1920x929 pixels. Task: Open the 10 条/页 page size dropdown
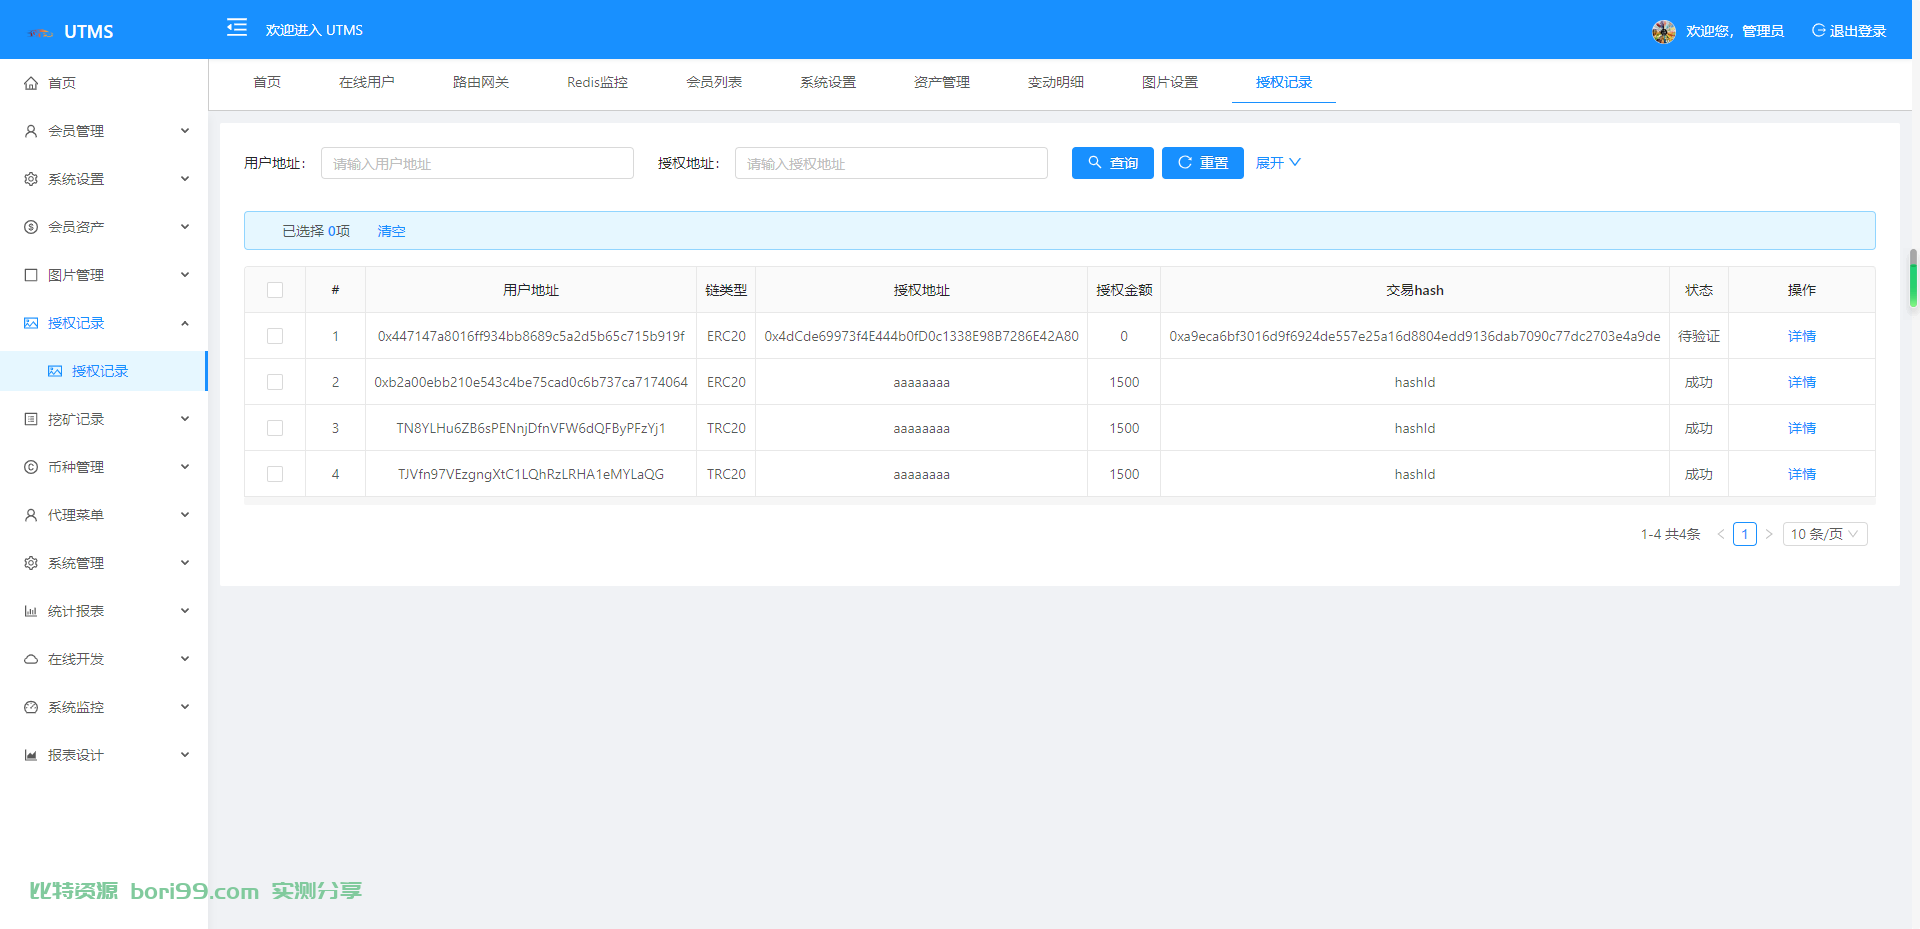(1825, 534)
